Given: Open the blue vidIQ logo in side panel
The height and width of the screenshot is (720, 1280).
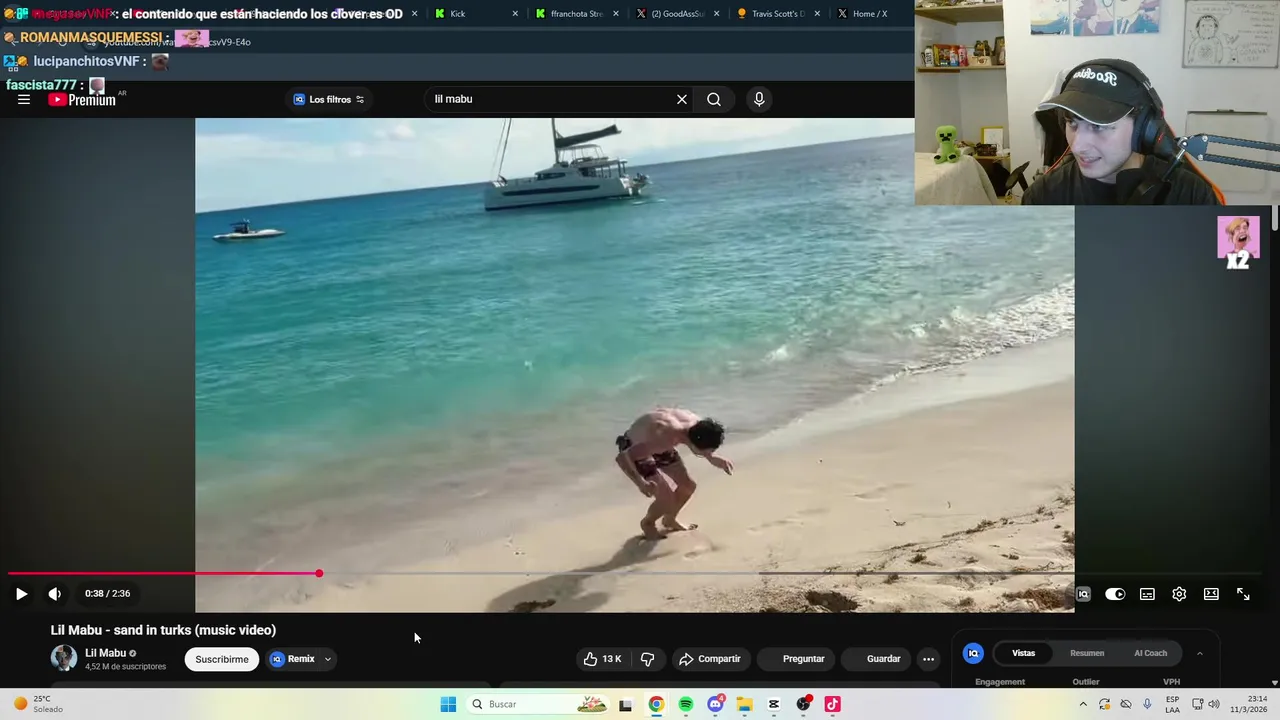Looking at the screenshot, I should point(973,653).
